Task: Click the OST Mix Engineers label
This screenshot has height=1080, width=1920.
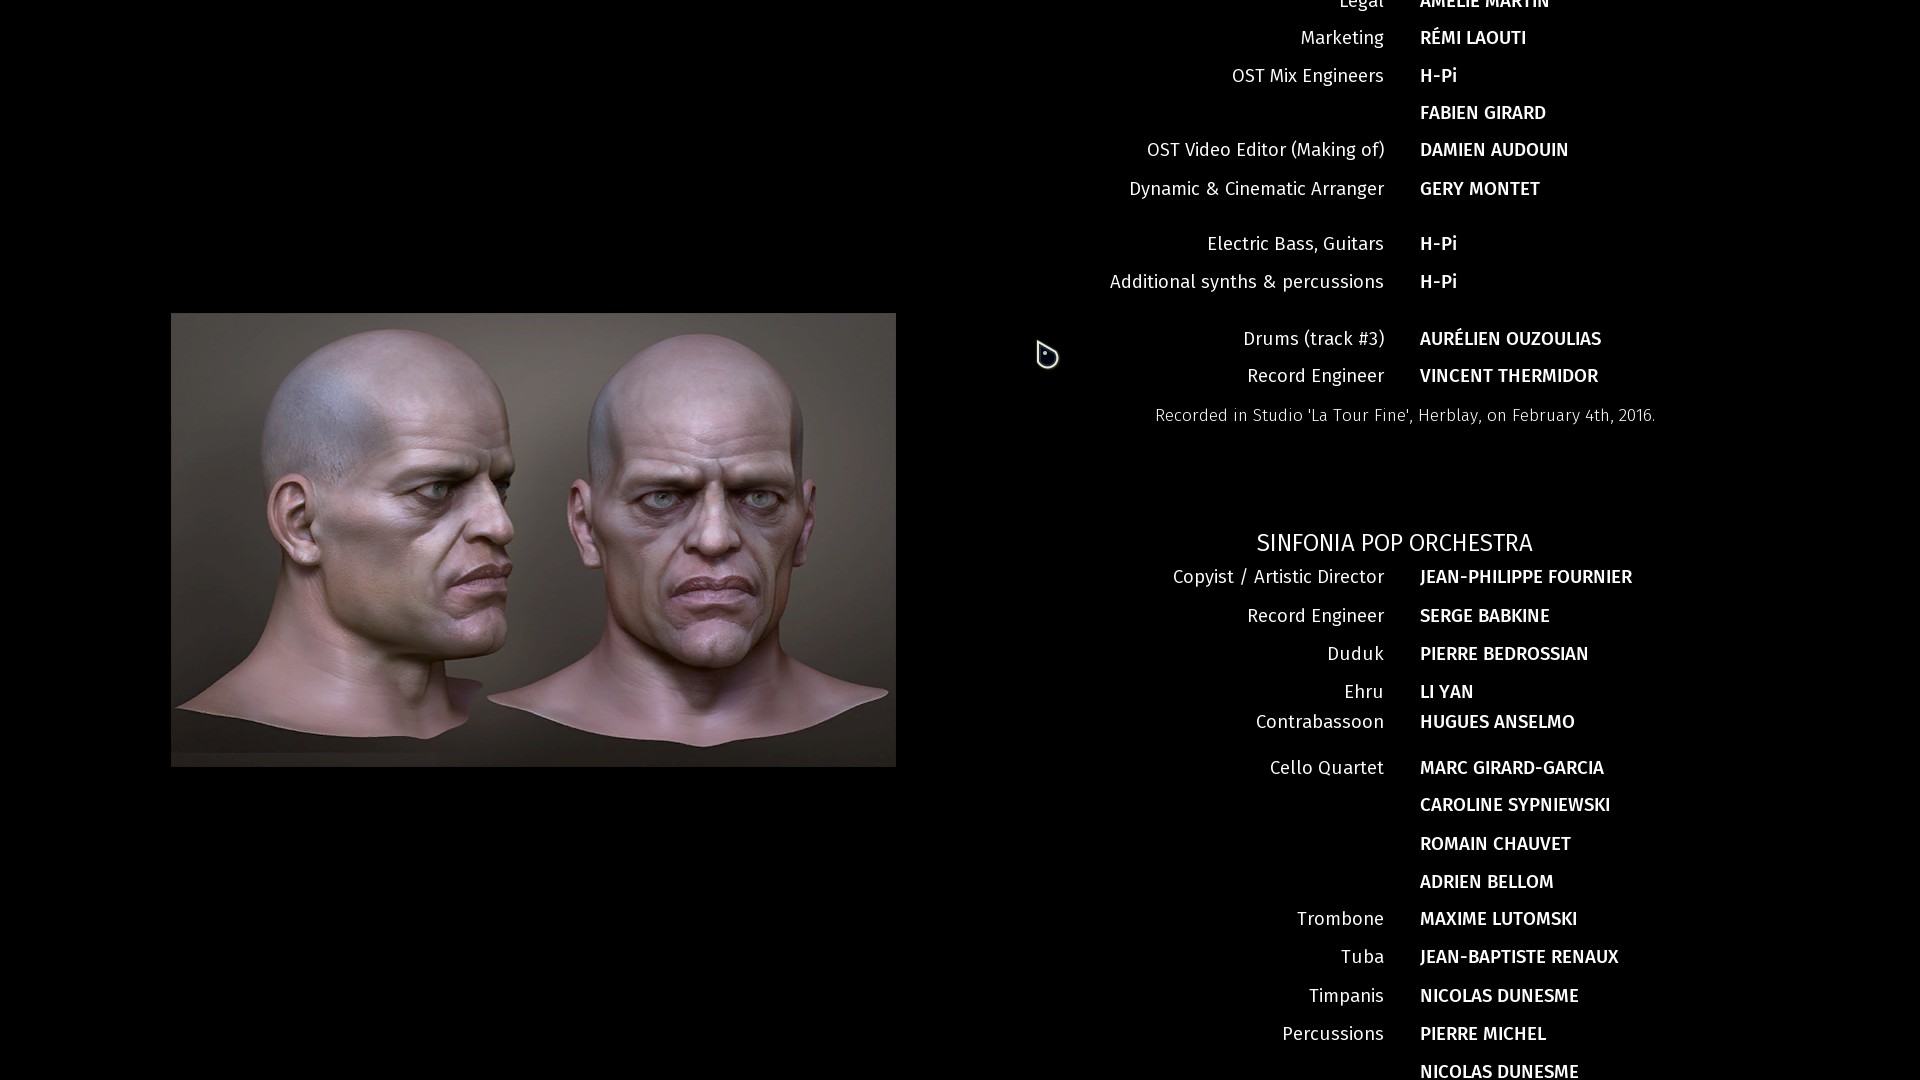Action: pos(1307,76)
